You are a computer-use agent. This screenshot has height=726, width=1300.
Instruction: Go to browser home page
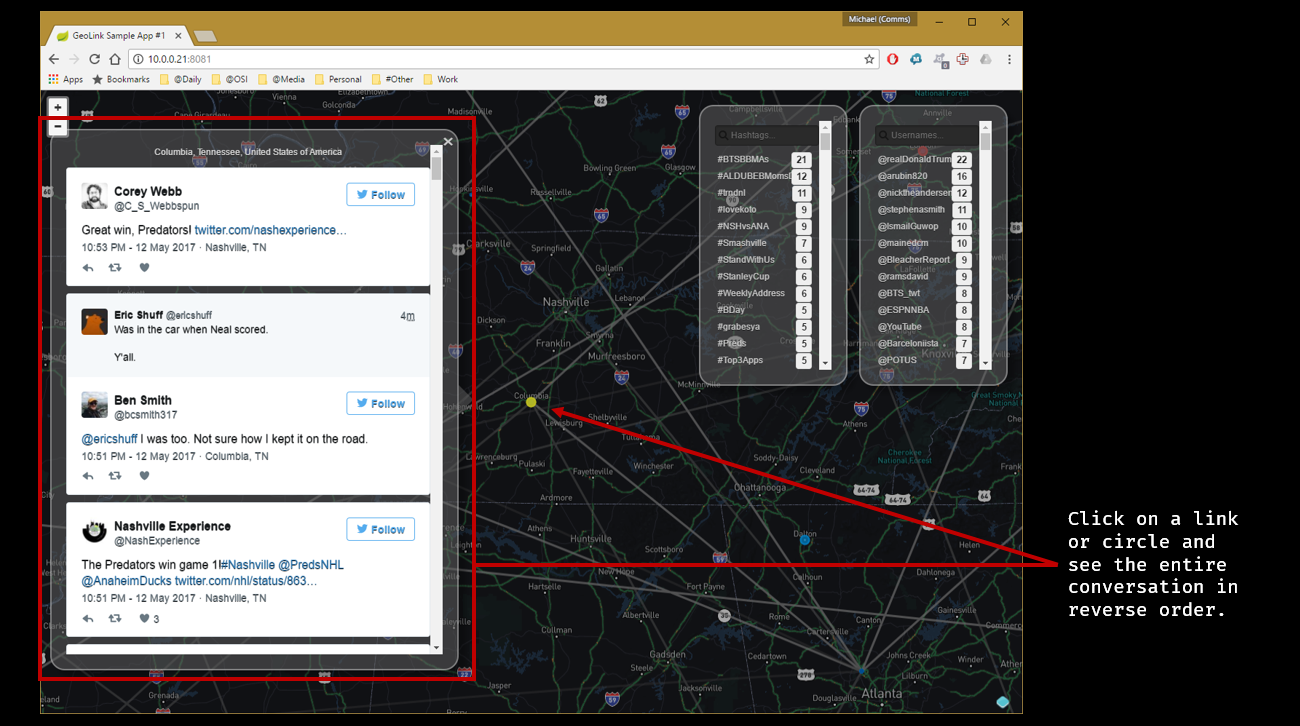pos(115,59)
